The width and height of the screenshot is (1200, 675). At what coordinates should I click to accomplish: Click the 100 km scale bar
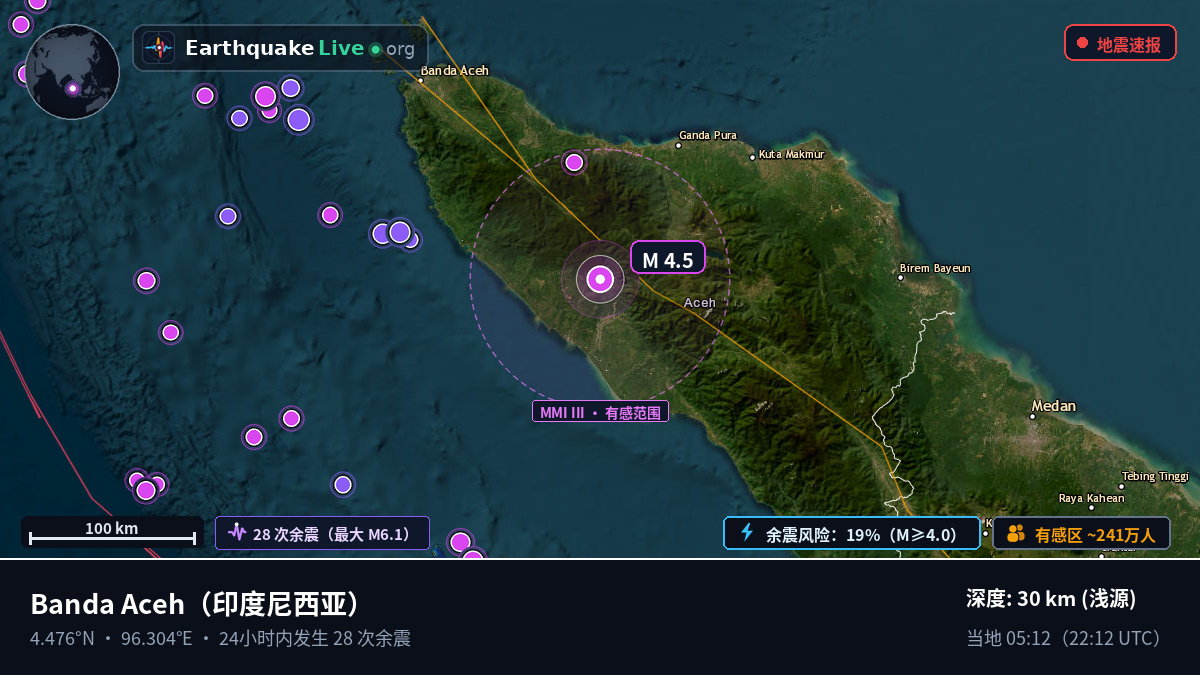tap(112, 533)
